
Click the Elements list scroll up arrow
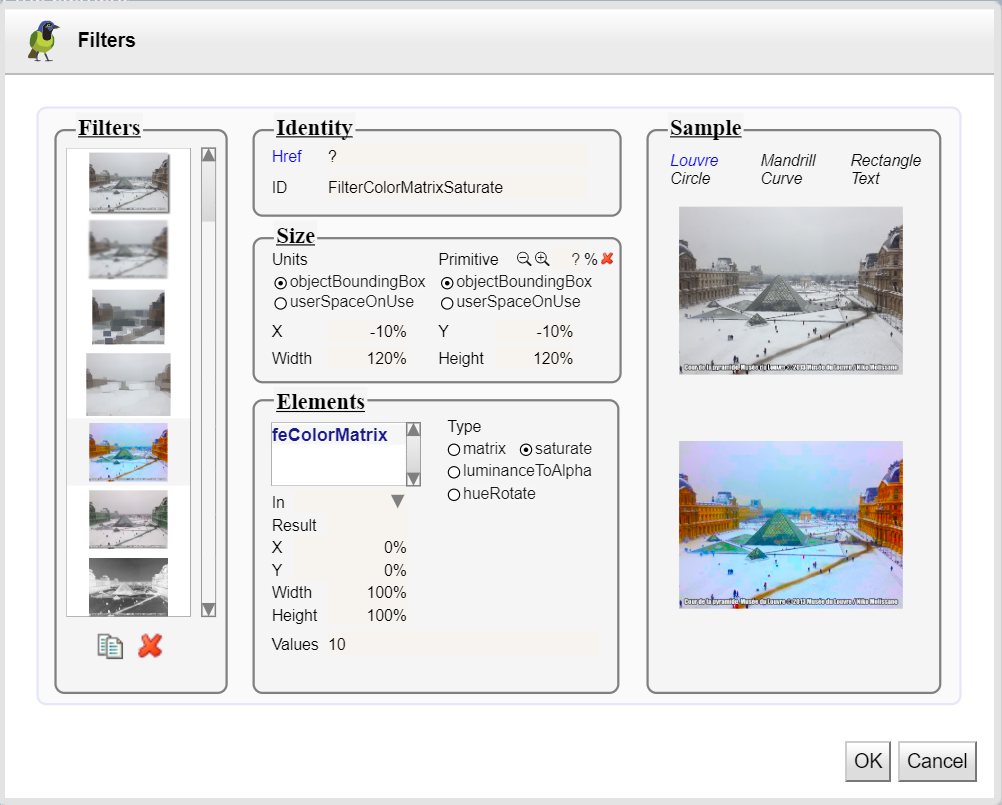tap(413, 429)
